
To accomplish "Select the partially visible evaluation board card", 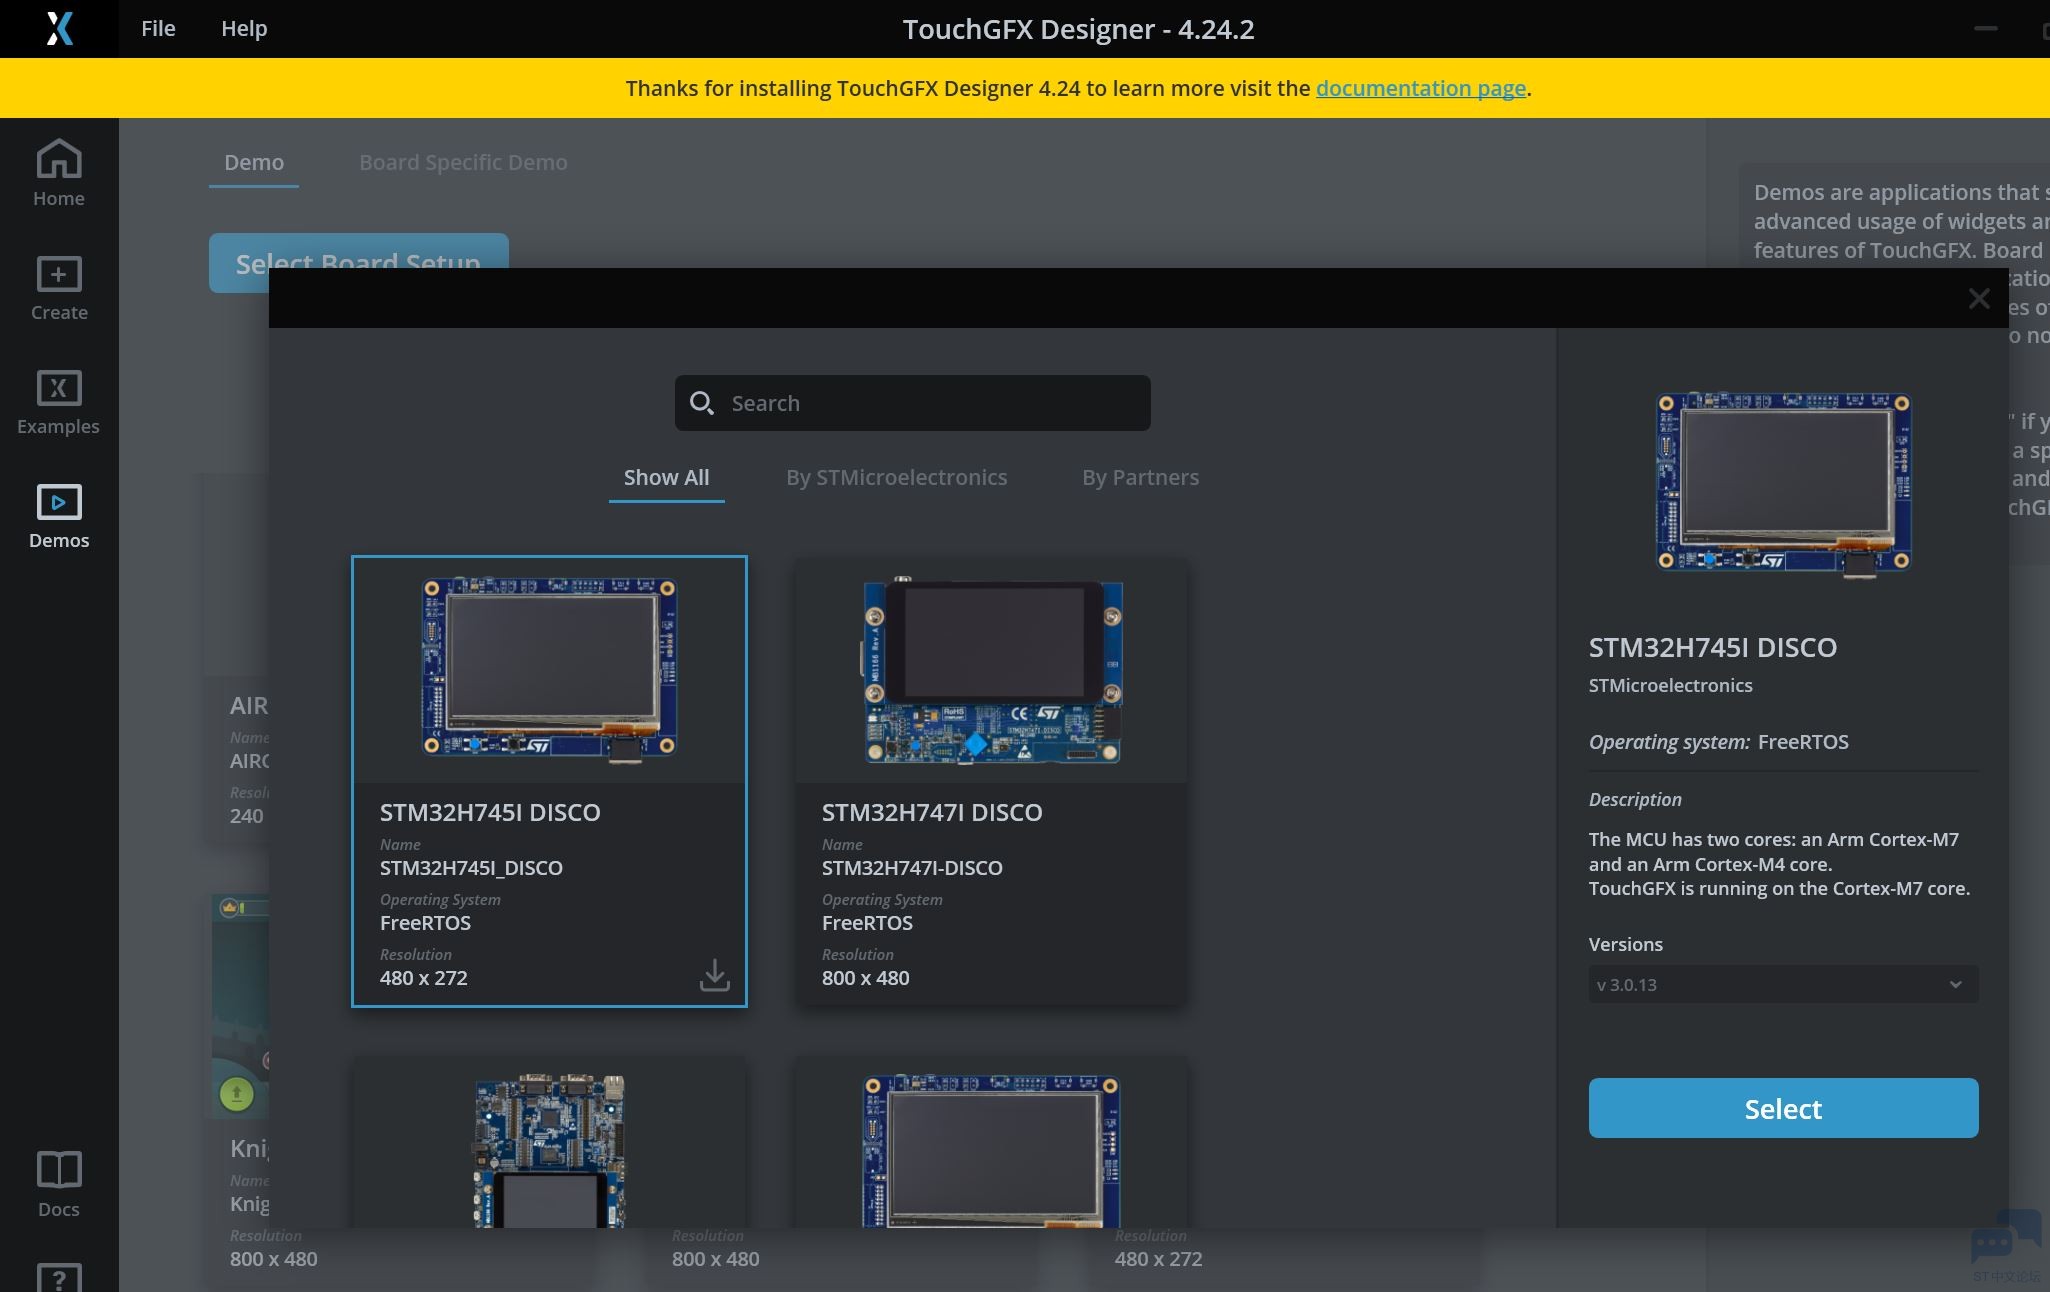I will [549, 1143].
